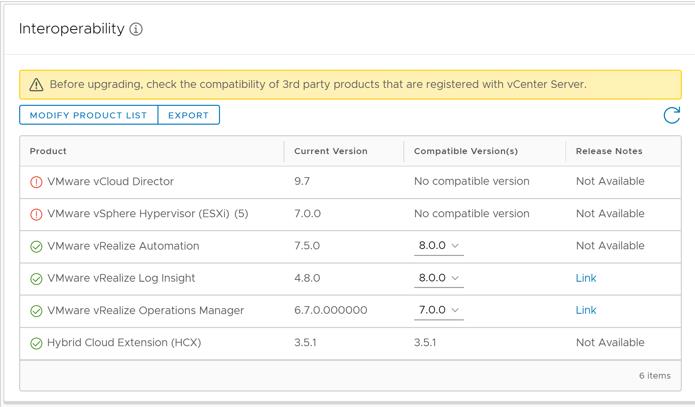This screenshot has width=695, height=407.
Task: Click the 3rd party compatibility warning message
Action: (x=318, y=84)
